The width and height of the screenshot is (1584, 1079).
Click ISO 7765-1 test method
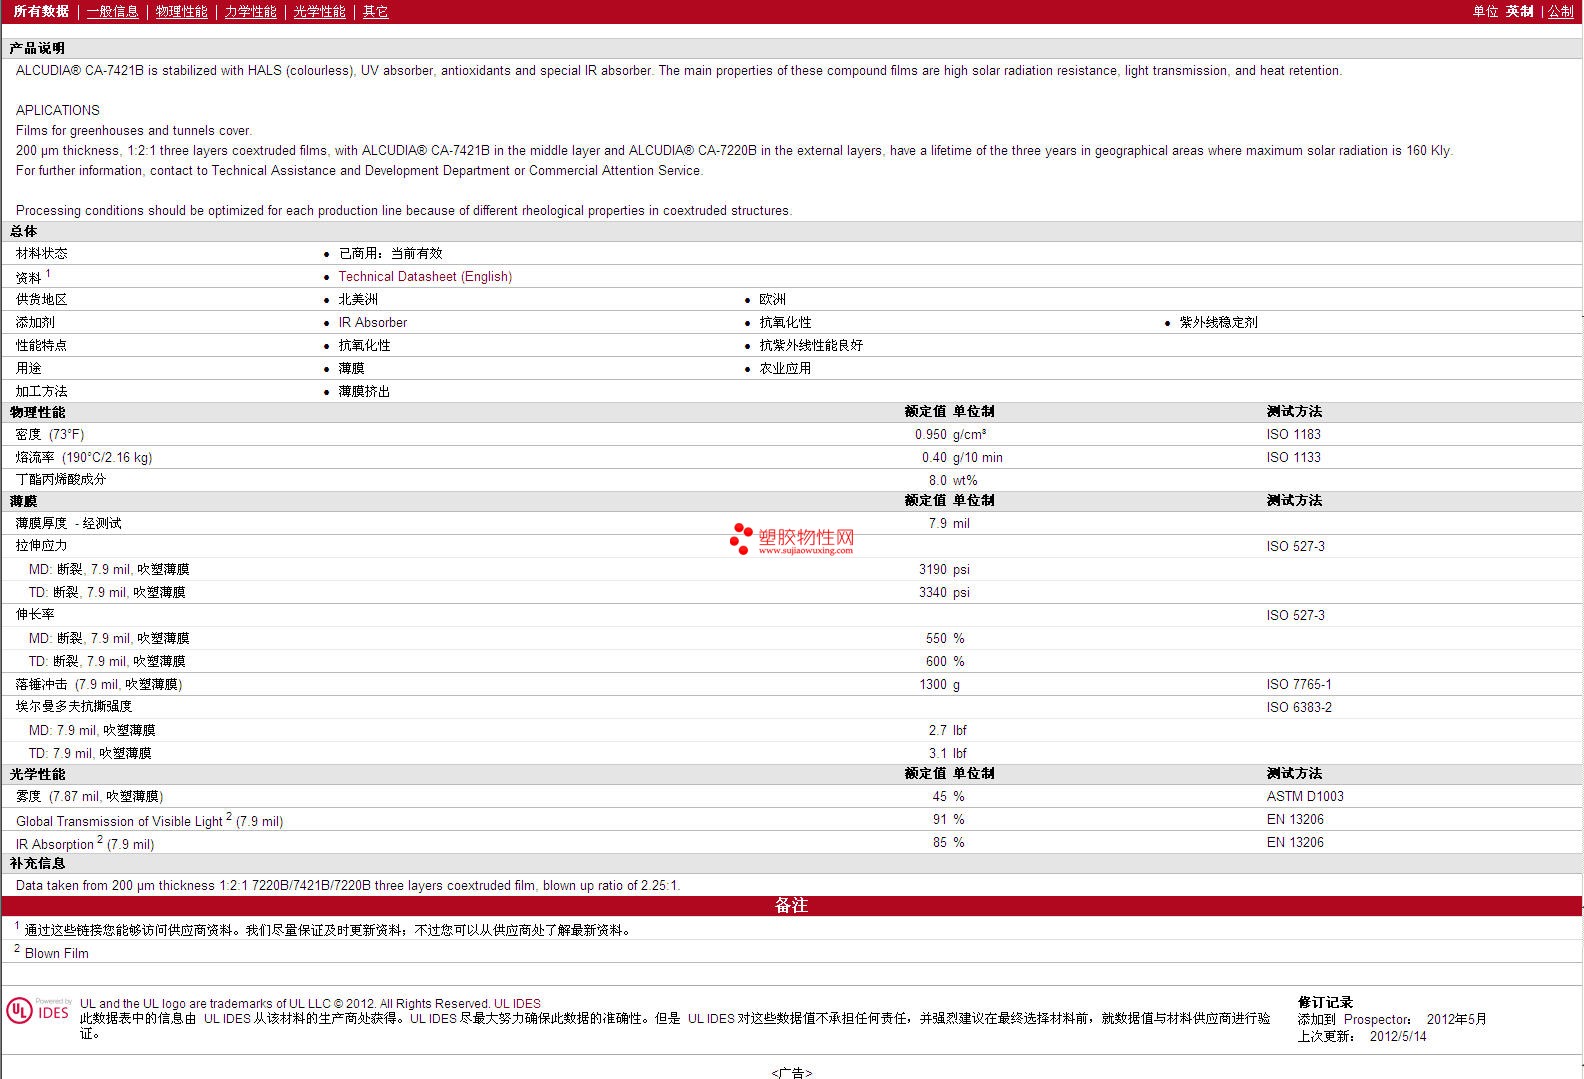pos(1299,685)
